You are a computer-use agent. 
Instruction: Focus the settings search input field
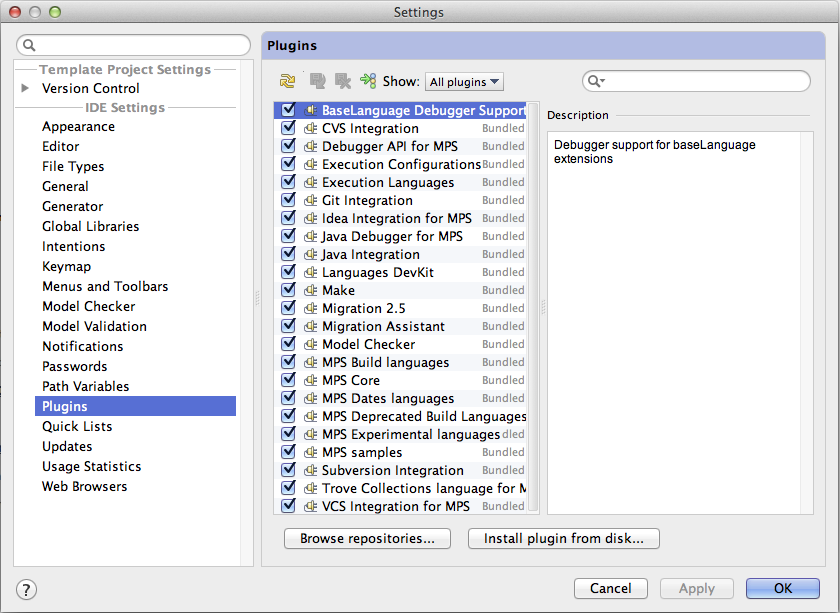click(133, 46)
